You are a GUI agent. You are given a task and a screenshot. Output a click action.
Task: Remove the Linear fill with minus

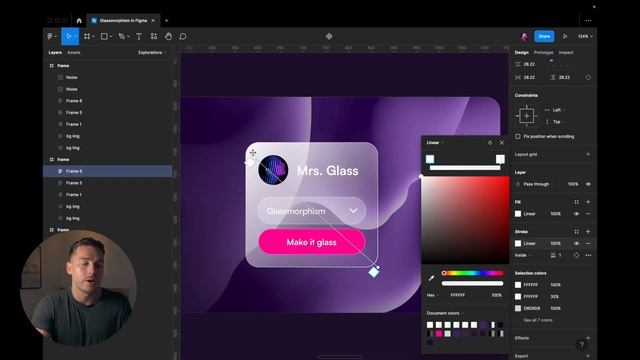tap(588, 213)
